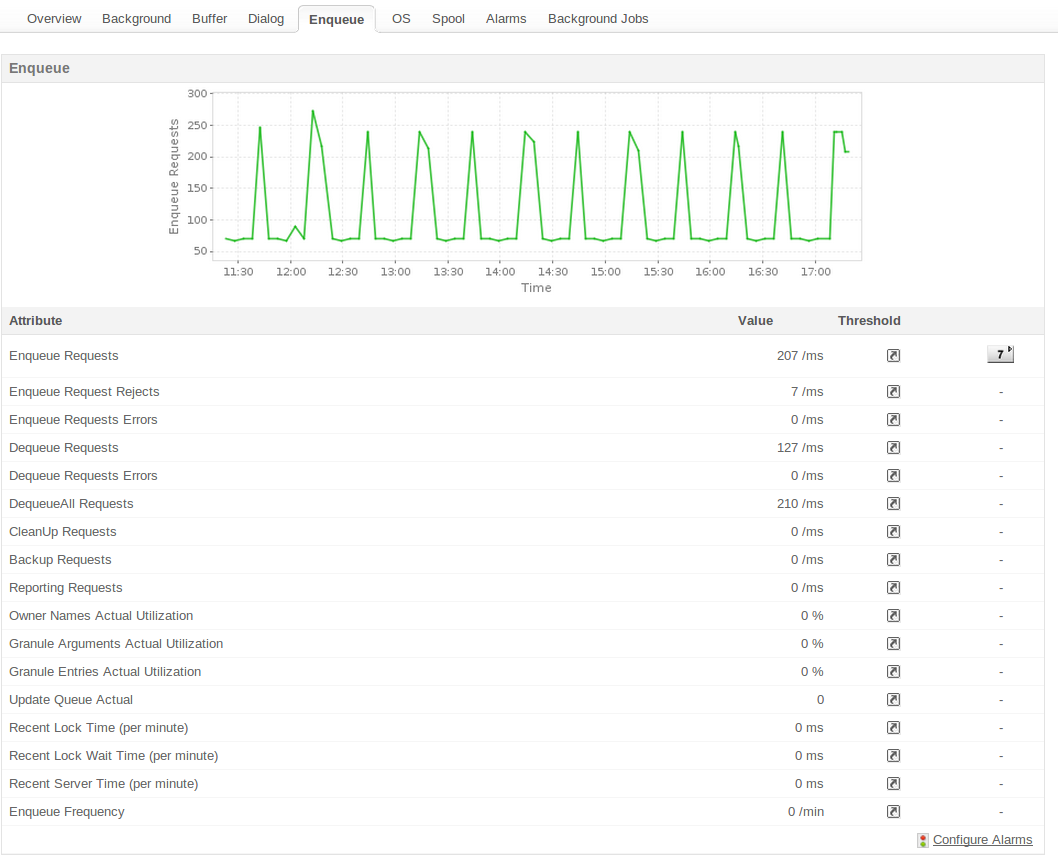Select the OS tab
Viewport: 1058px width, 865px height.
tap(401, 19)
